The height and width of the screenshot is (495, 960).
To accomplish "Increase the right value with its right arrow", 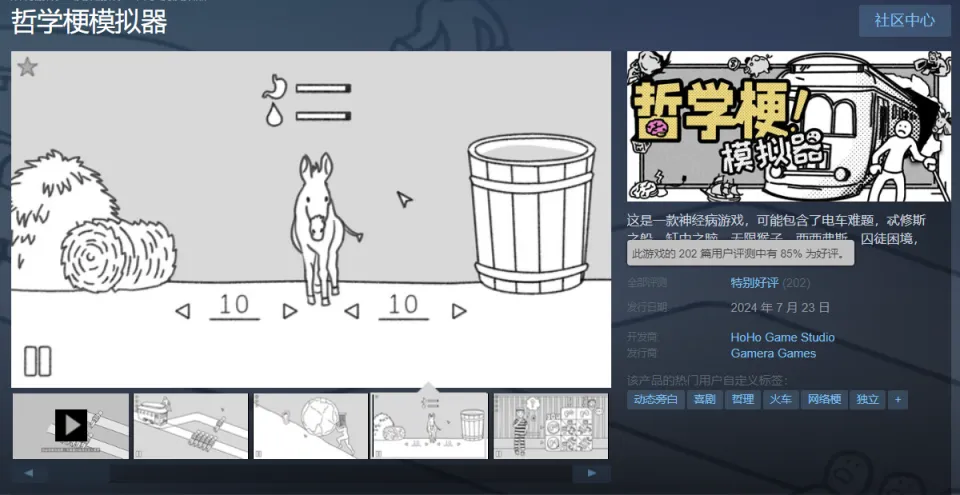I will 459,311.
